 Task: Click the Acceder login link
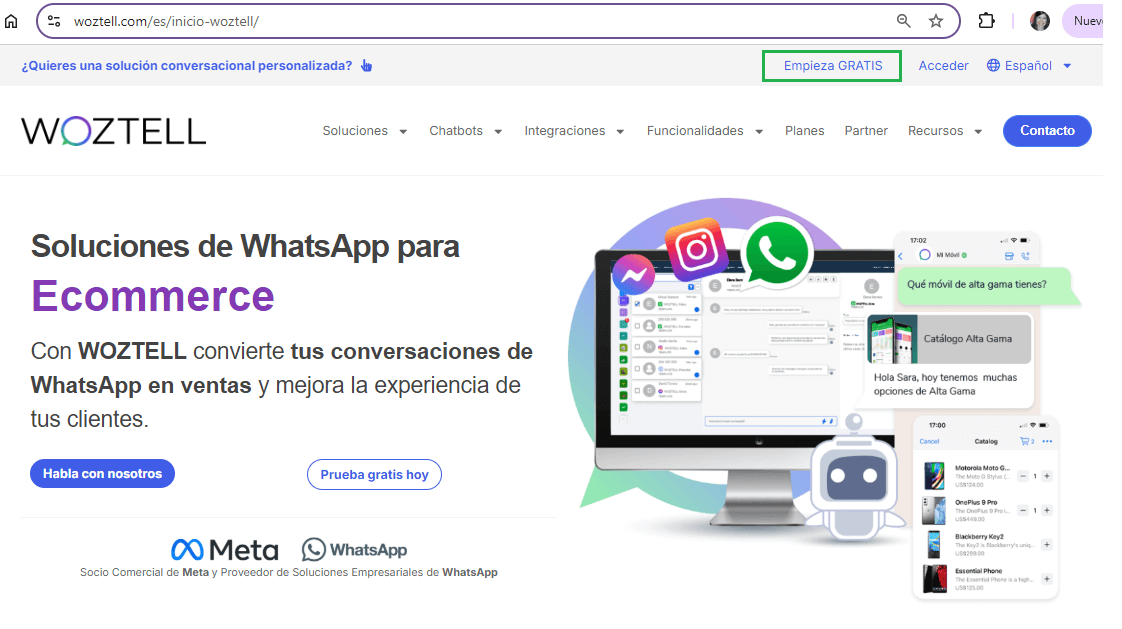[943, 66]
